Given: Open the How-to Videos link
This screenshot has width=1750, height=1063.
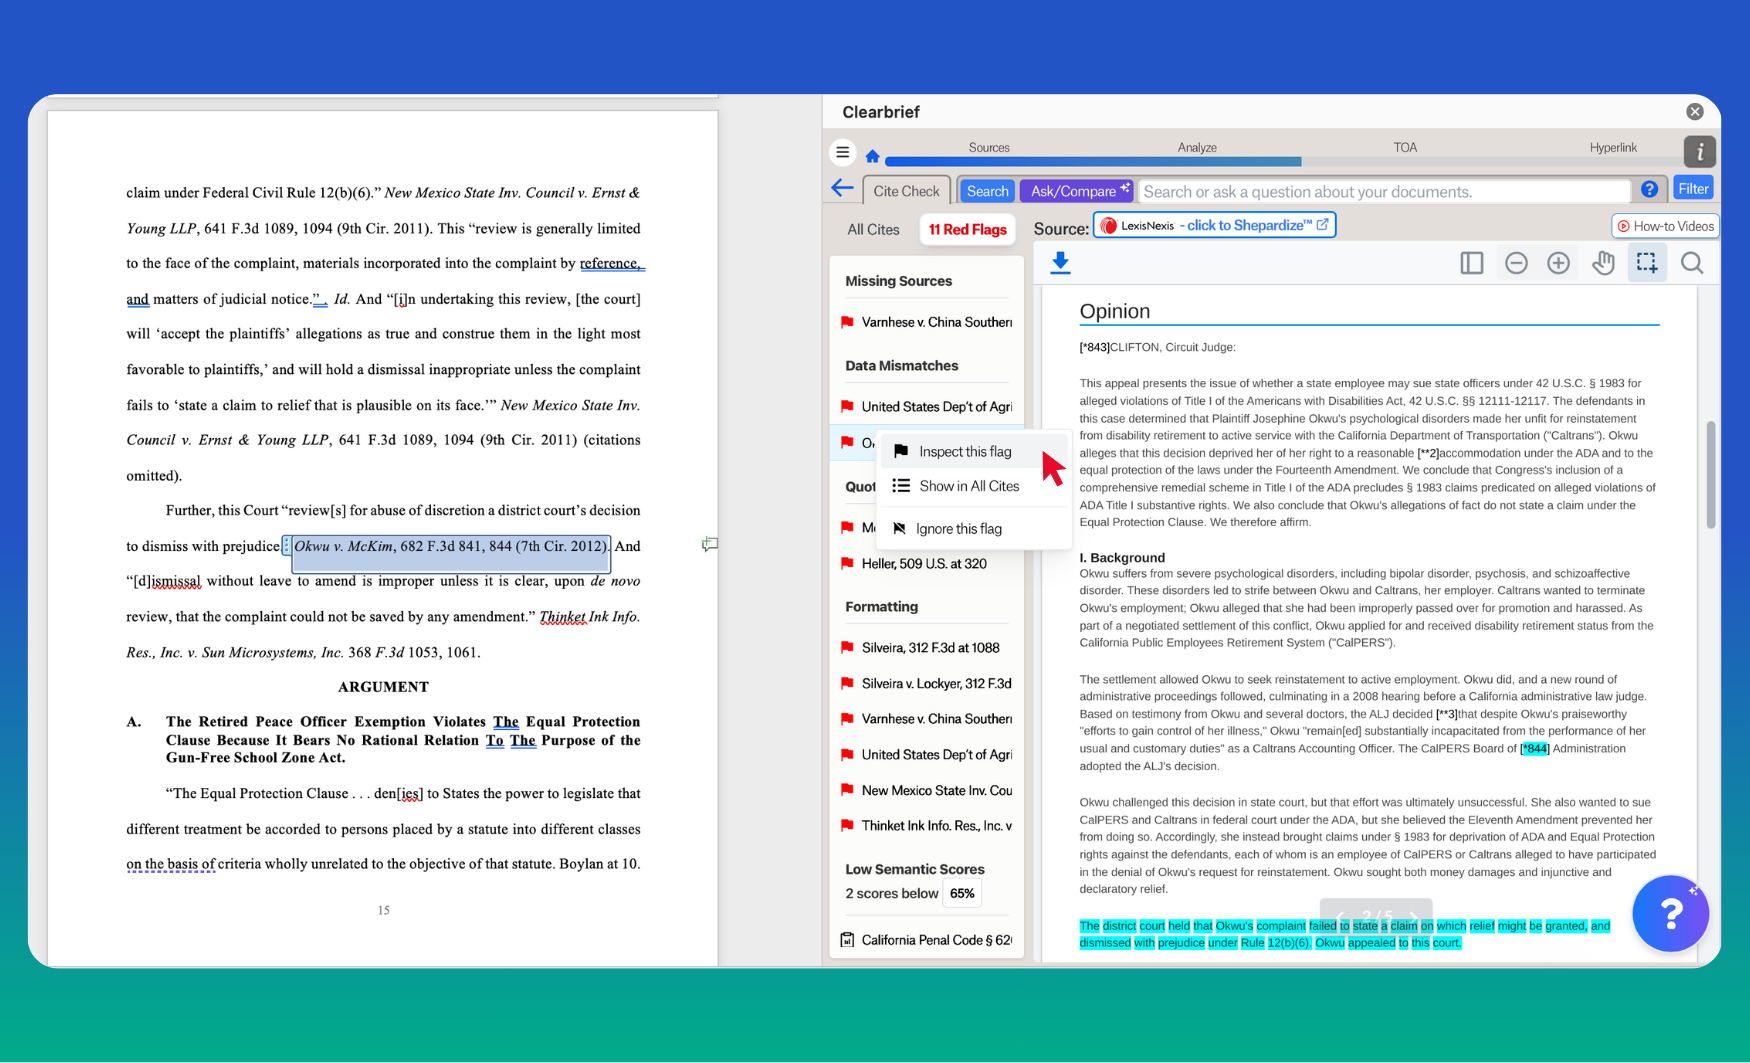Looking at the screenshot, I should (1665, 227).
